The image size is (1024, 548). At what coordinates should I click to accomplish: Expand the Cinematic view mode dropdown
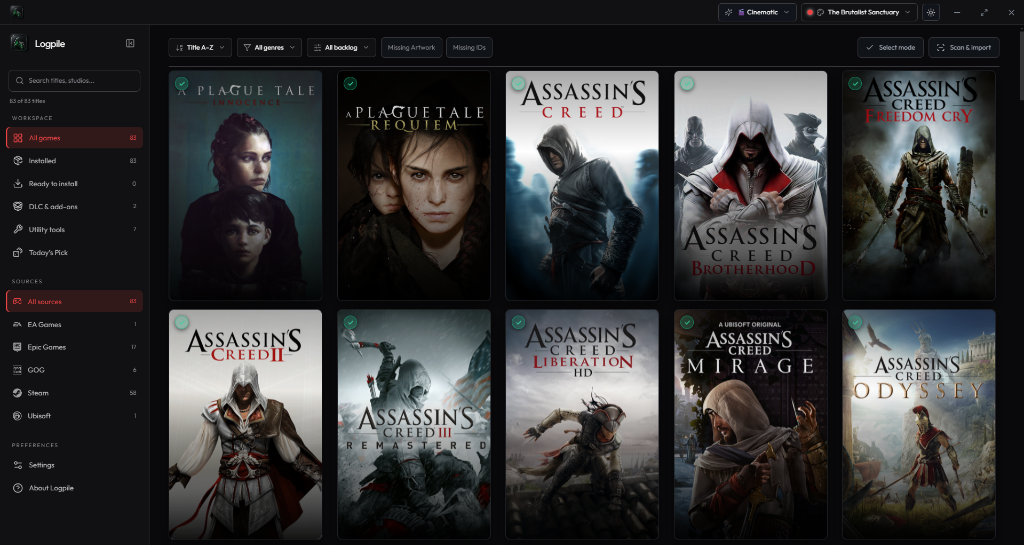click(x=758, y=12)
